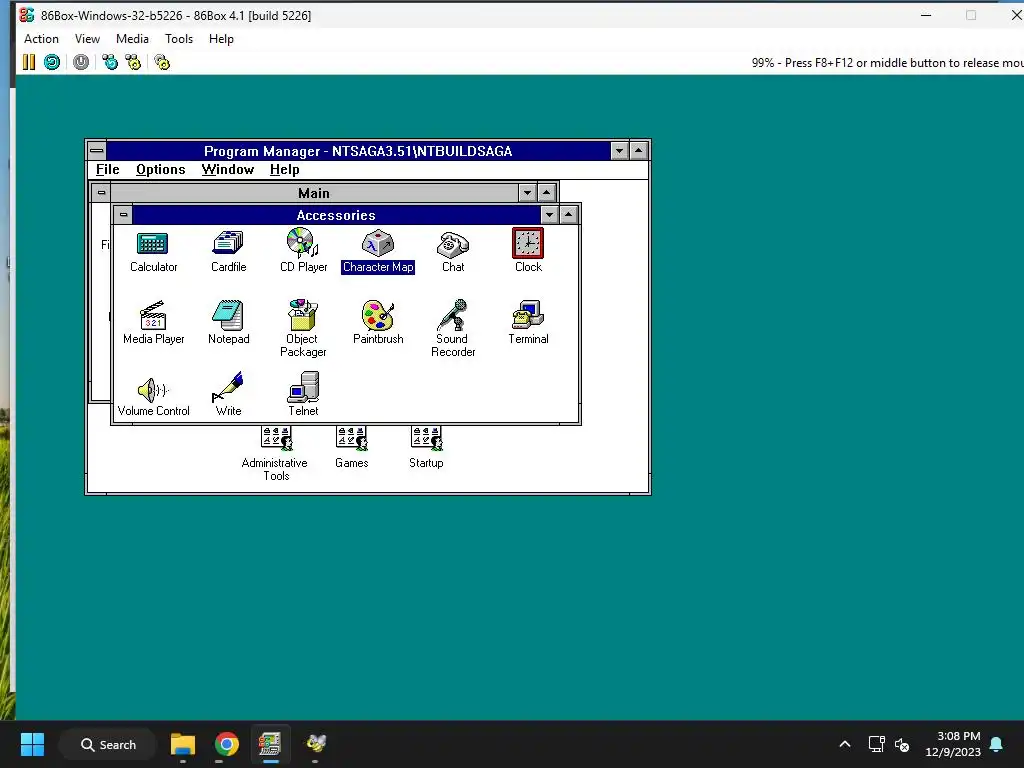
Task: Click the muted volume tray icon
Action: pyautogui.click(x=902, y=744)
